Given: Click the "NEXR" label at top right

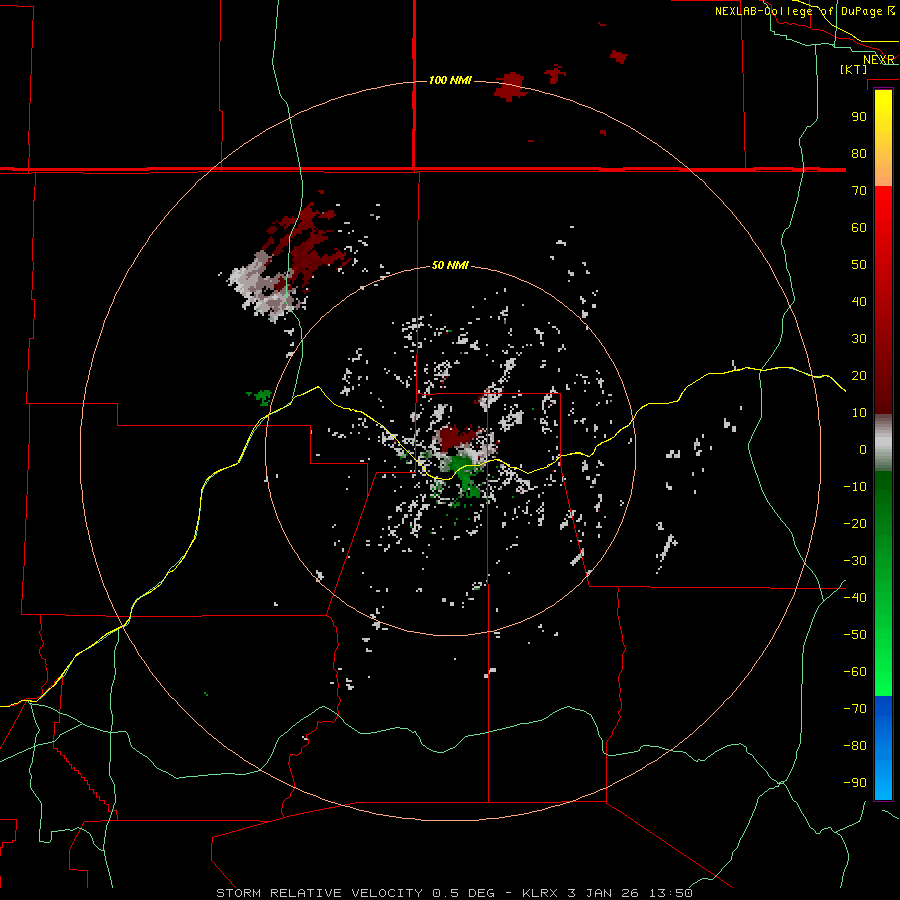Looking at the screenshot, I should pyautogui.click(x=879, y=60).
